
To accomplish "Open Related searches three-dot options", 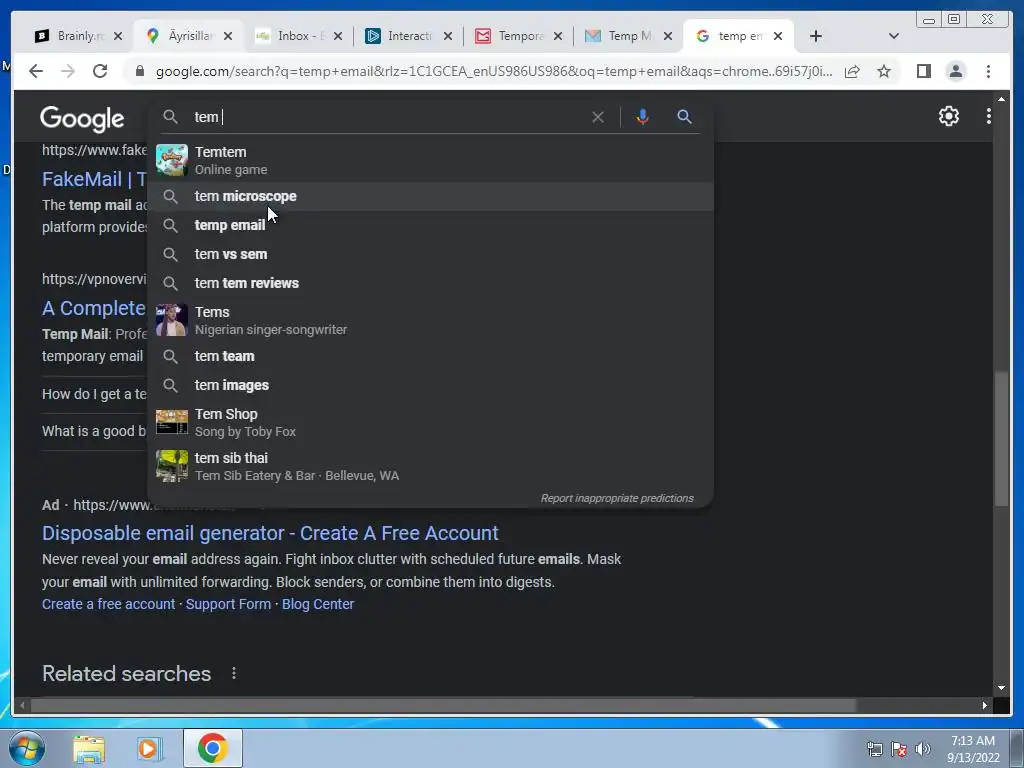I will point(234,673).
